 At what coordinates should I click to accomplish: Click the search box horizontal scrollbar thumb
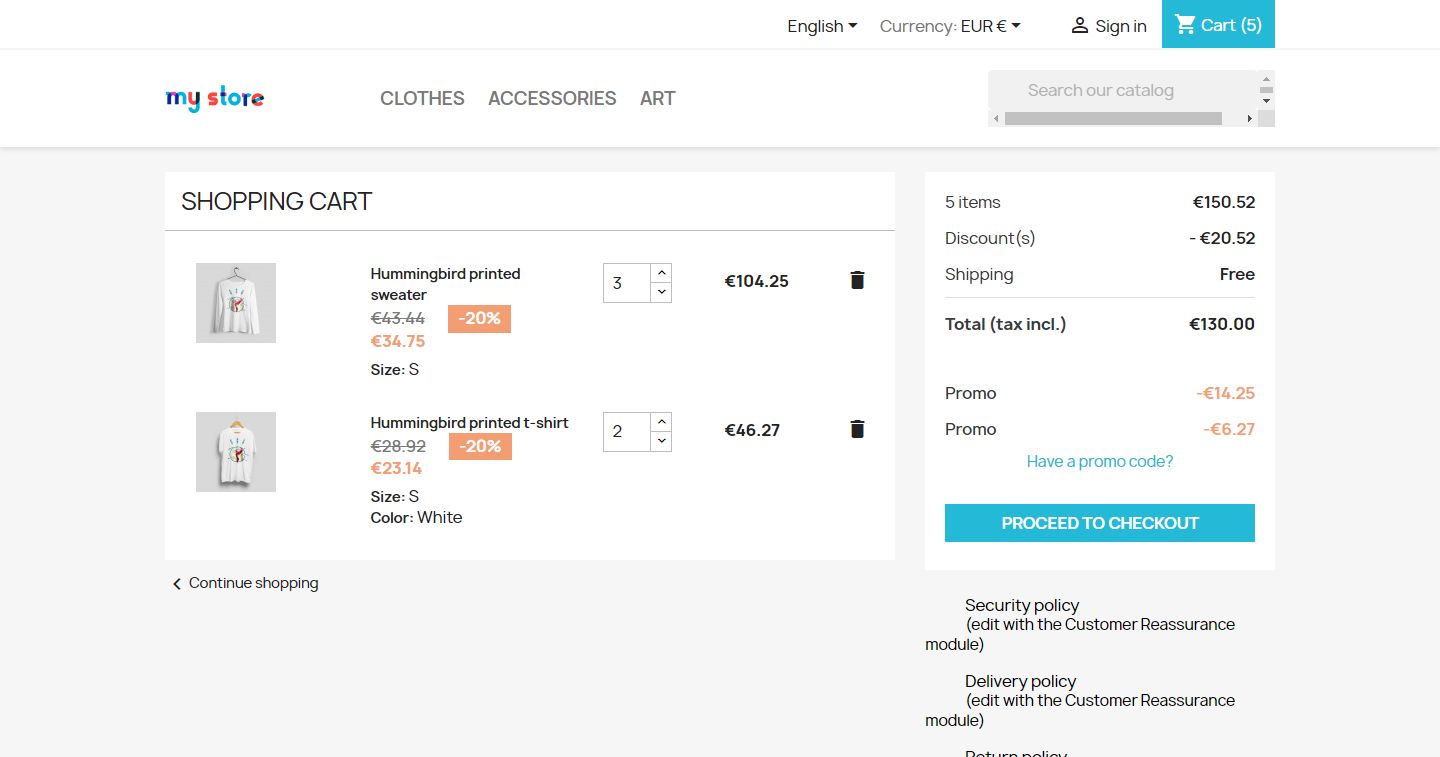coord(1113,119)
